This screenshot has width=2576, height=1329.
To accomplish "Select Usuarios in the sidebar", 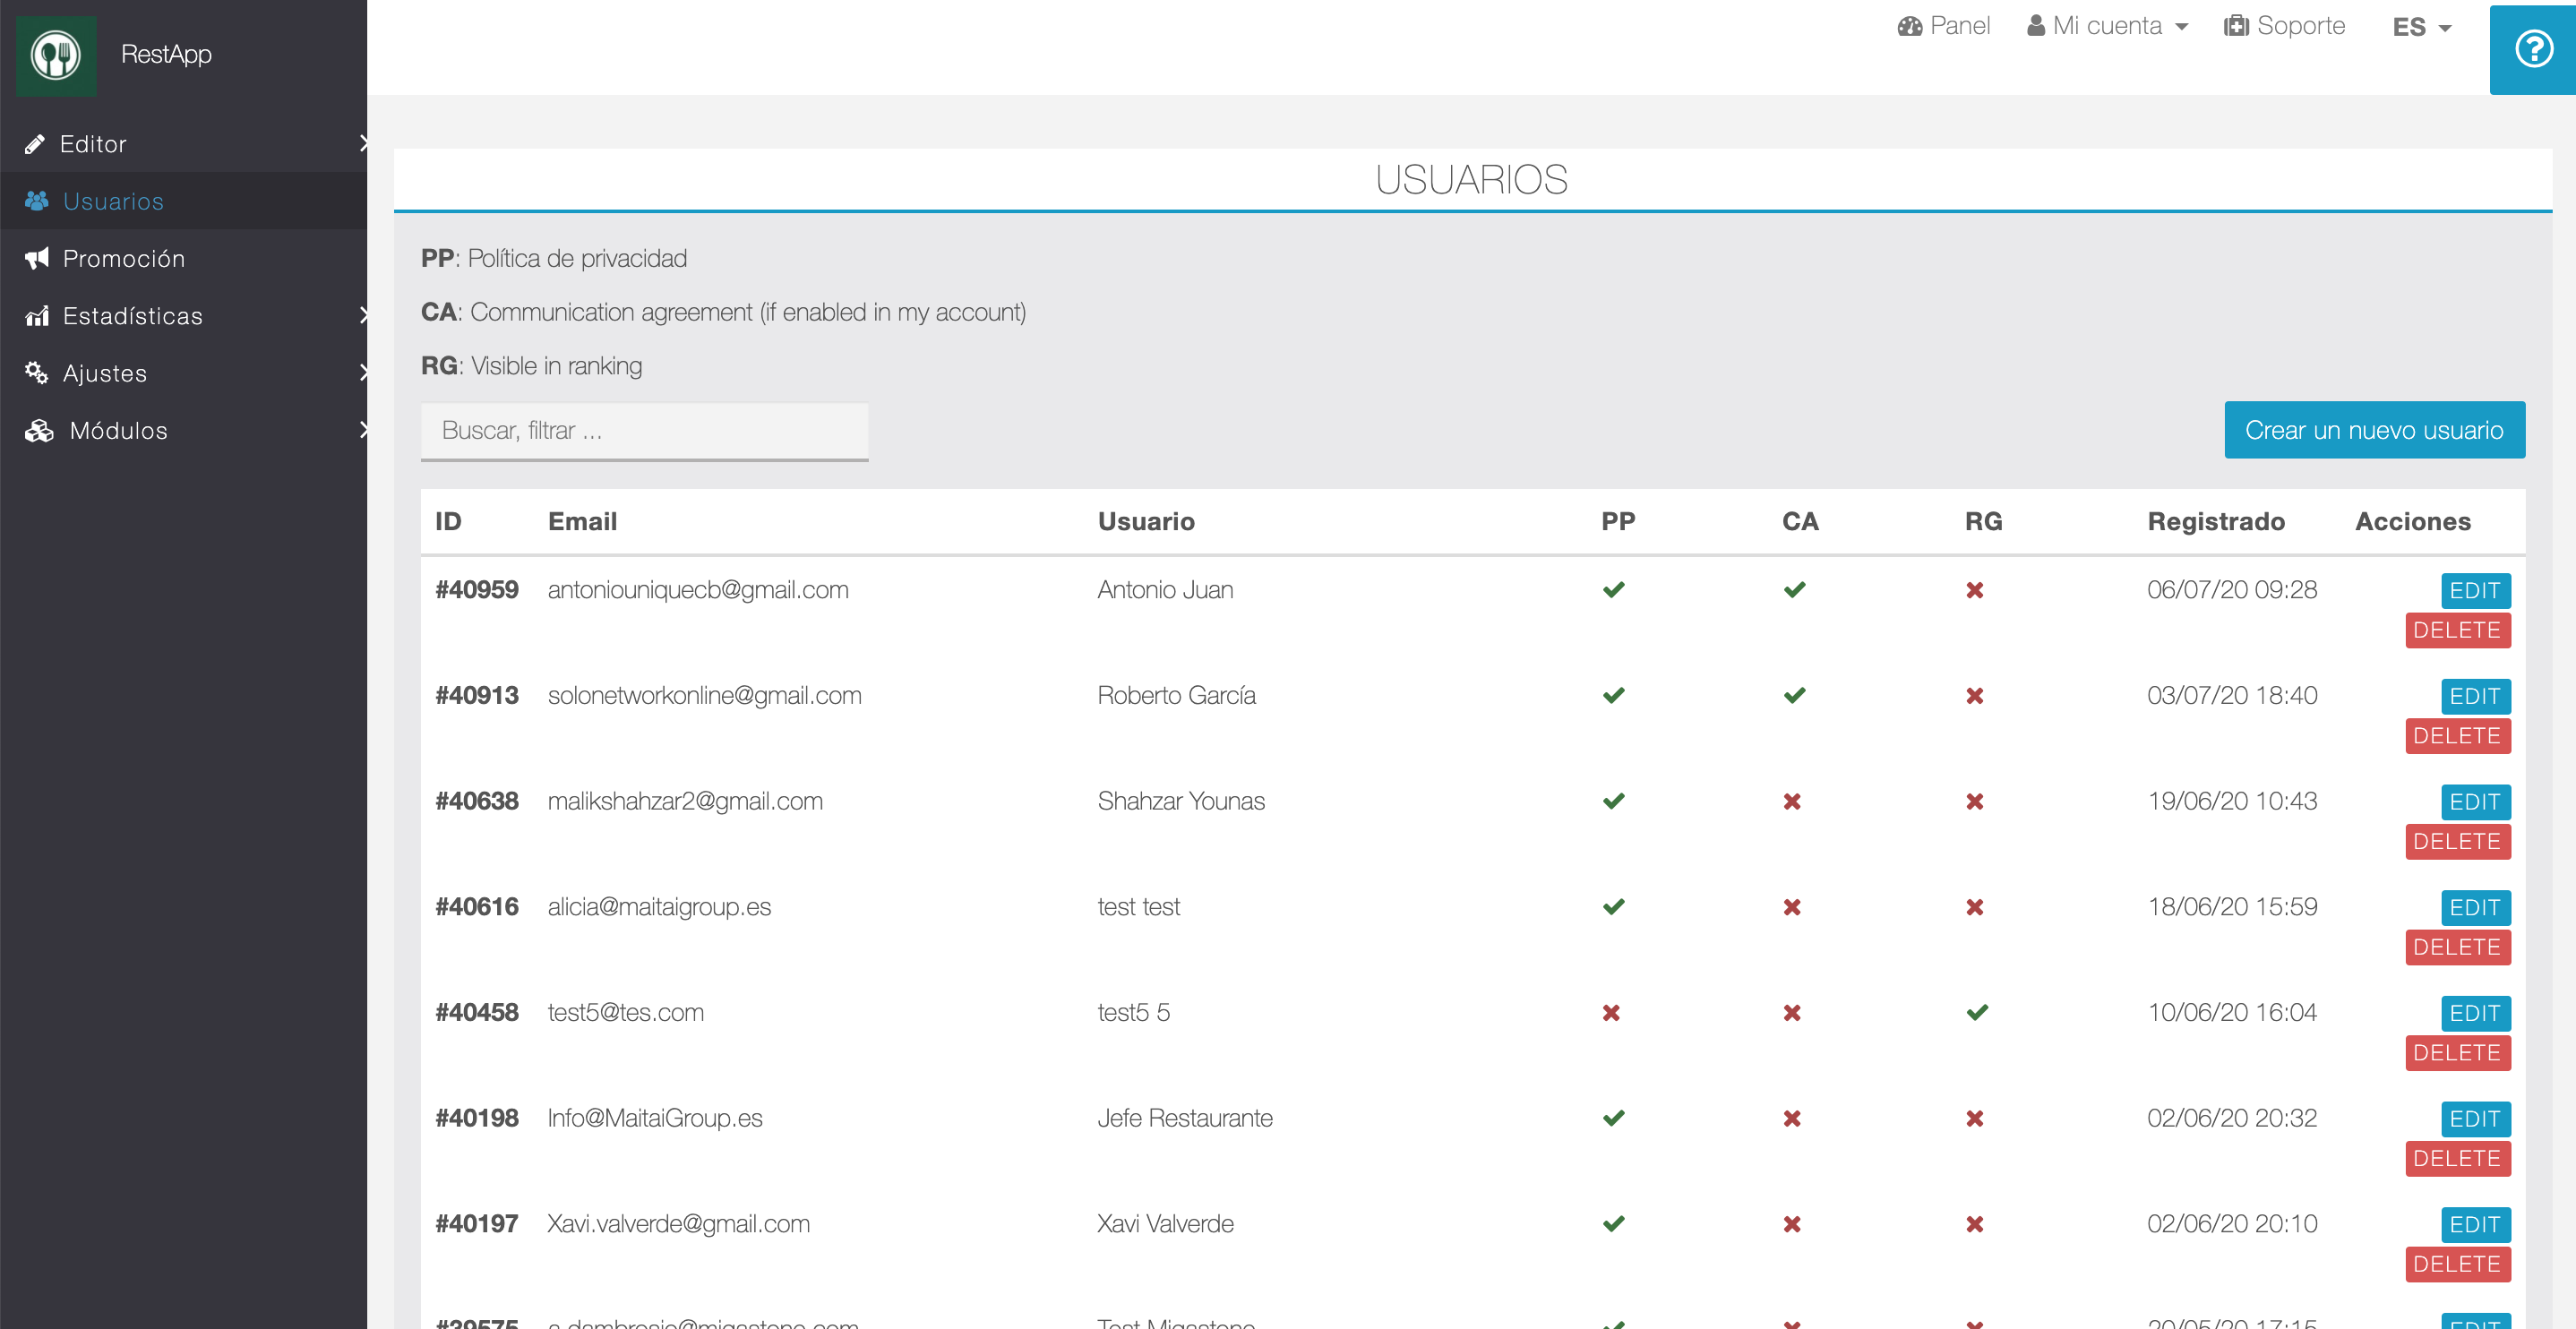I will (x=113, y=201).
